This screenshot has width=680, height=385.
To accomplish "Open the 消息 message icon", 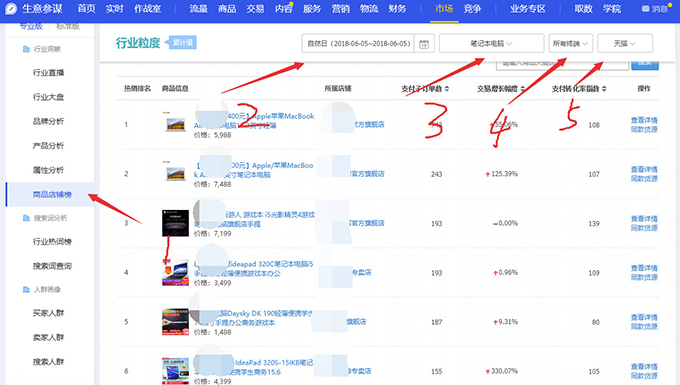I will click(x=645, y=9).
